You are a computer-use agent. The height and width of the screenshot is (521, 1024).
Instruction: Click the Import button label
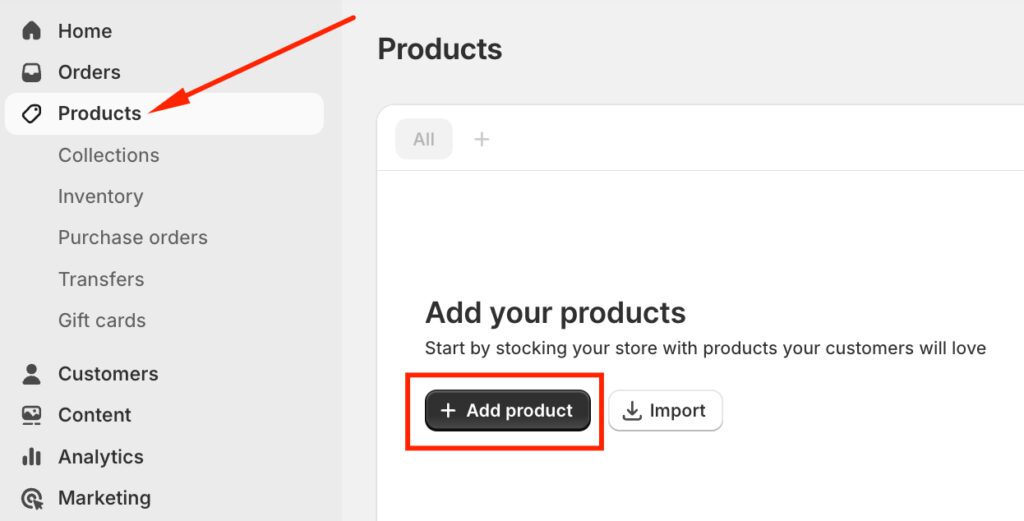coord(677,411)
